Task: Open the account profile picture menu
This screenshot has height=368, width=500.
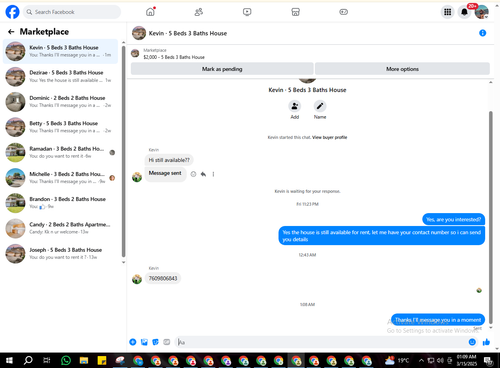Action: [x=481, y=12]
